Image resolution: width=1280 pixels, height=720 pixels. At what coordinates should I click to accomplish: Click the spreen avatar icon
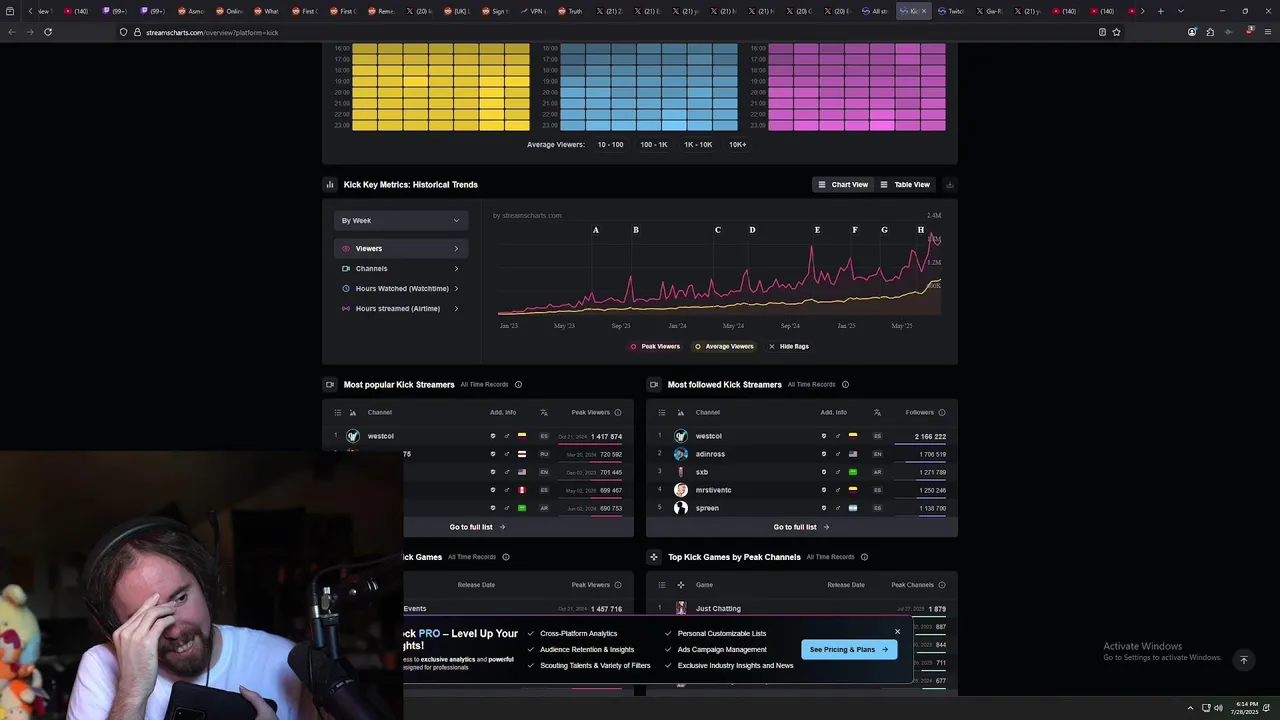point(681,508)
